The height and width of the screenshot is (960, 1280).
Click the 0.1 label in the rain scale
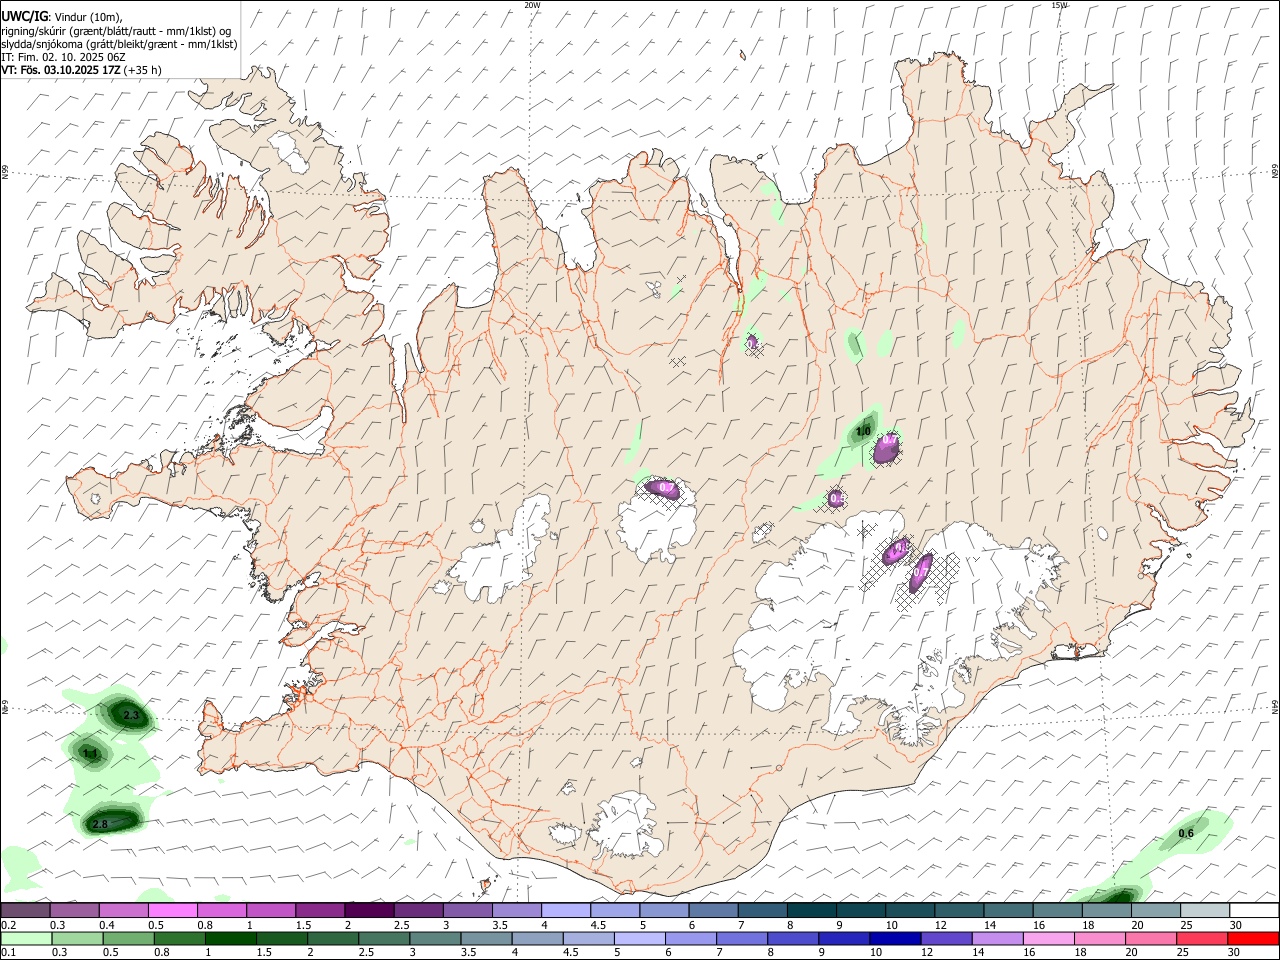pos(8,953)
